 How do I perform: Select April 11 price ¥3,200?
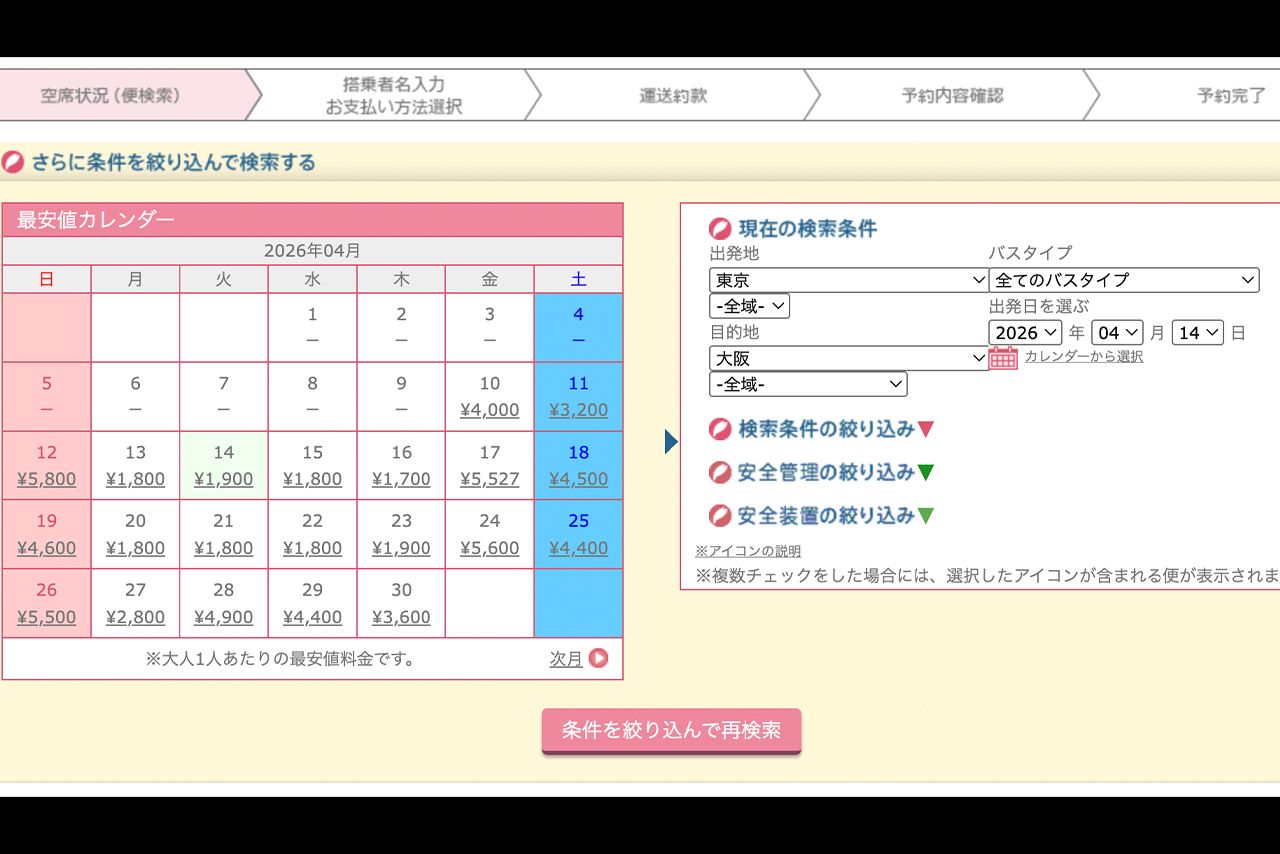(578, 410)
